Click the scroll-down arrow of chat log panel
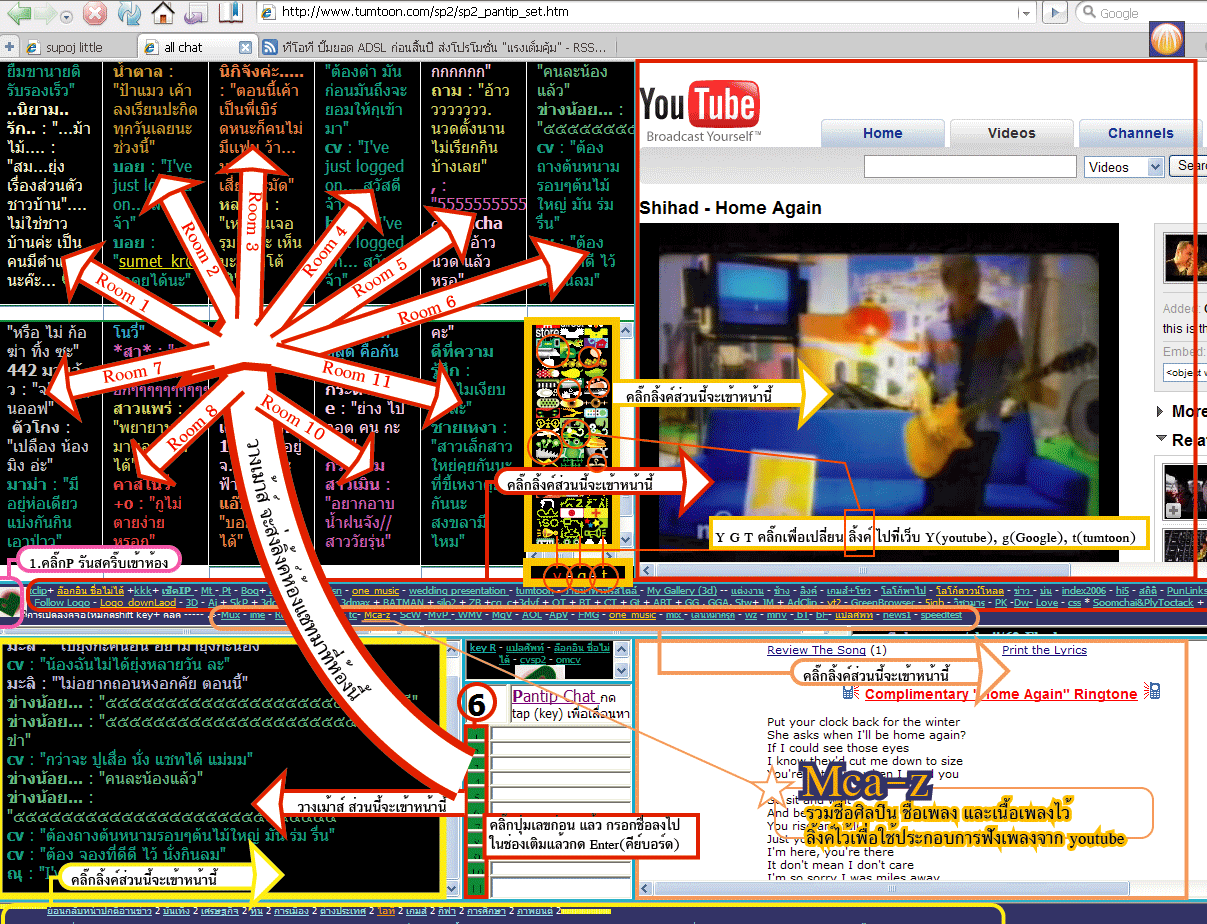The image size is (1207, 924). coord(452,888)
